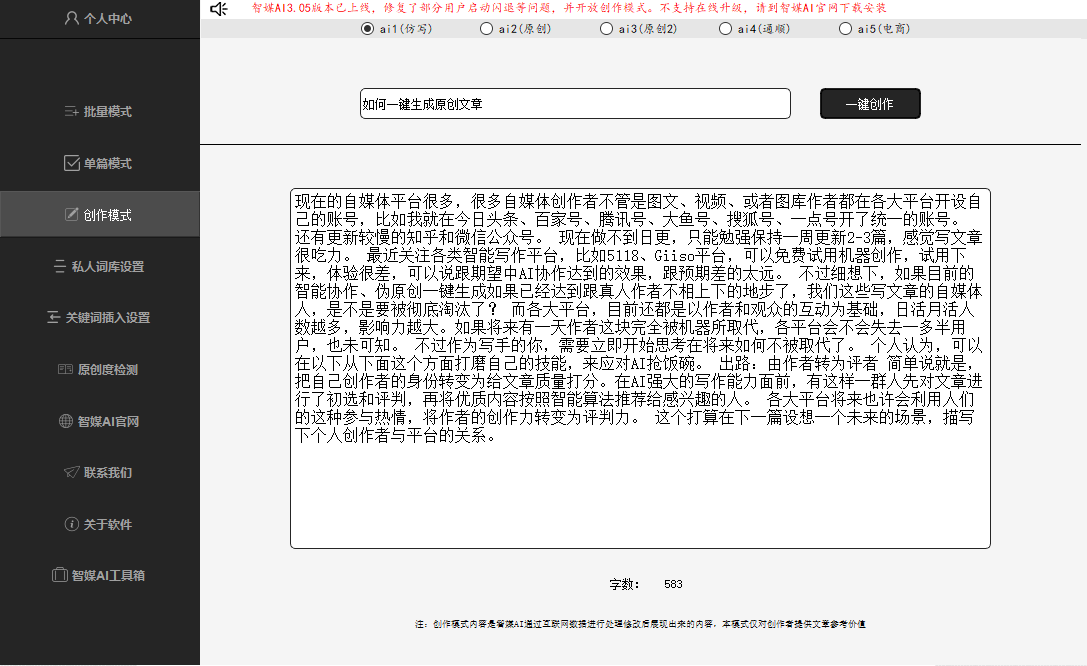Select the ai1(仿写) radio option

tap(367, 29)
